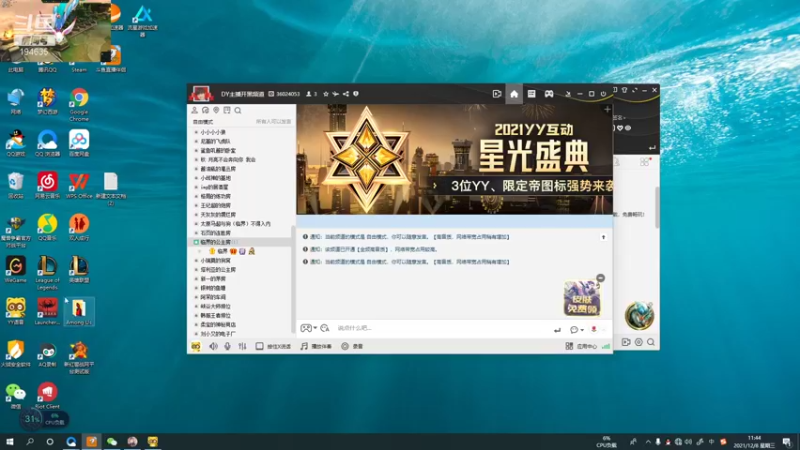The image size is (800, 450).
Task: Open the list view icon in YY title bar
Action: pos(531,94)
